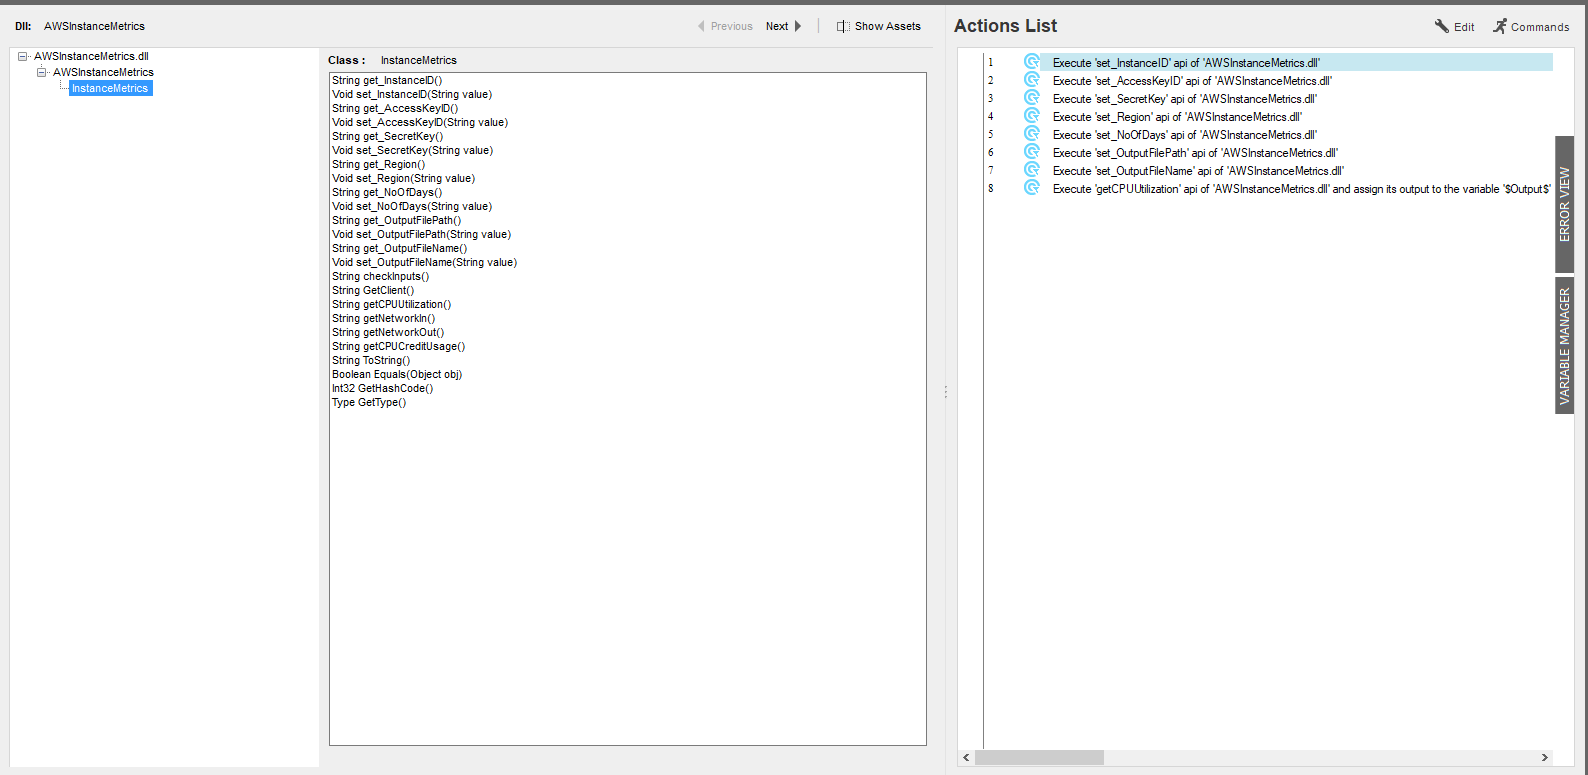Click the vertical splitter handle between panels

pos(945,392)
